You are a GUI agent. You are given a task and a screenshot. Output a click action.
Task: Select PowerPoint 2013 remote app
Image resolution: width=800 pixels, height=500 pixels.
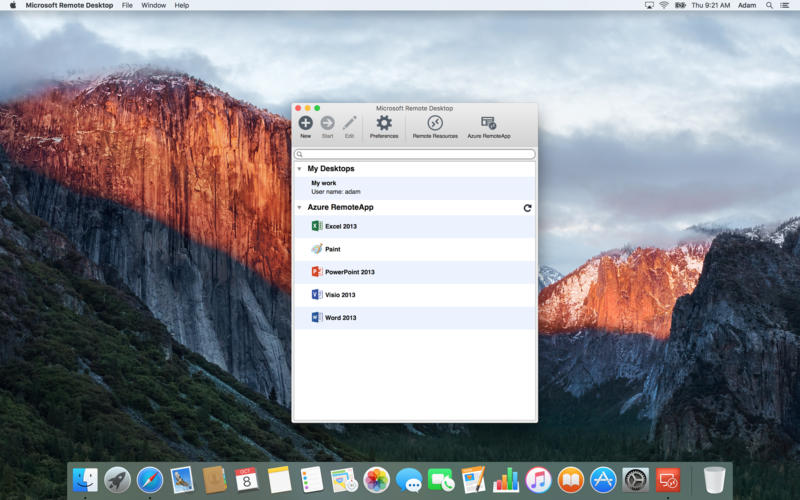pos(349,272)
